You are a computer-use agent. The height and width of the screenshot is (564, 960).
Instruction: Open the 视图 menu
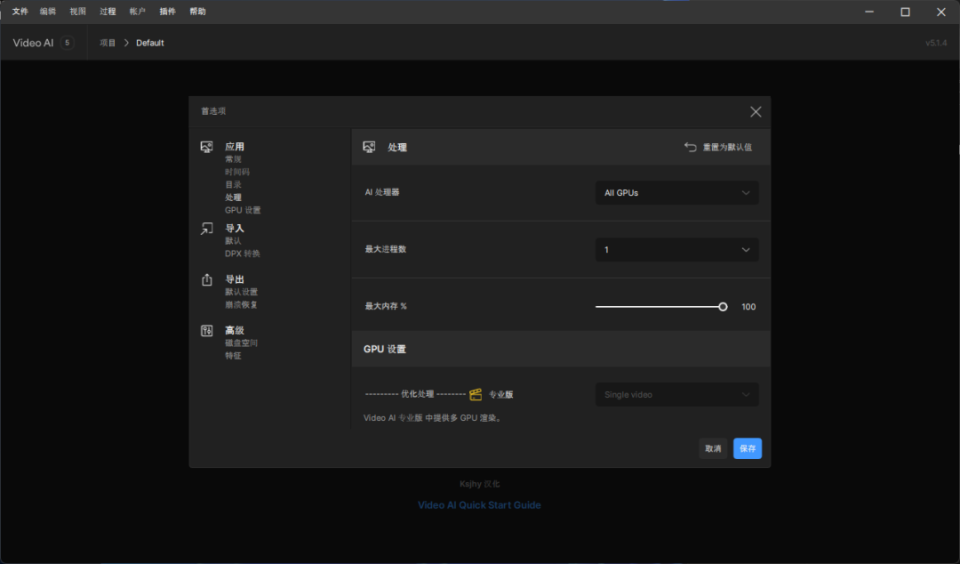78,12
